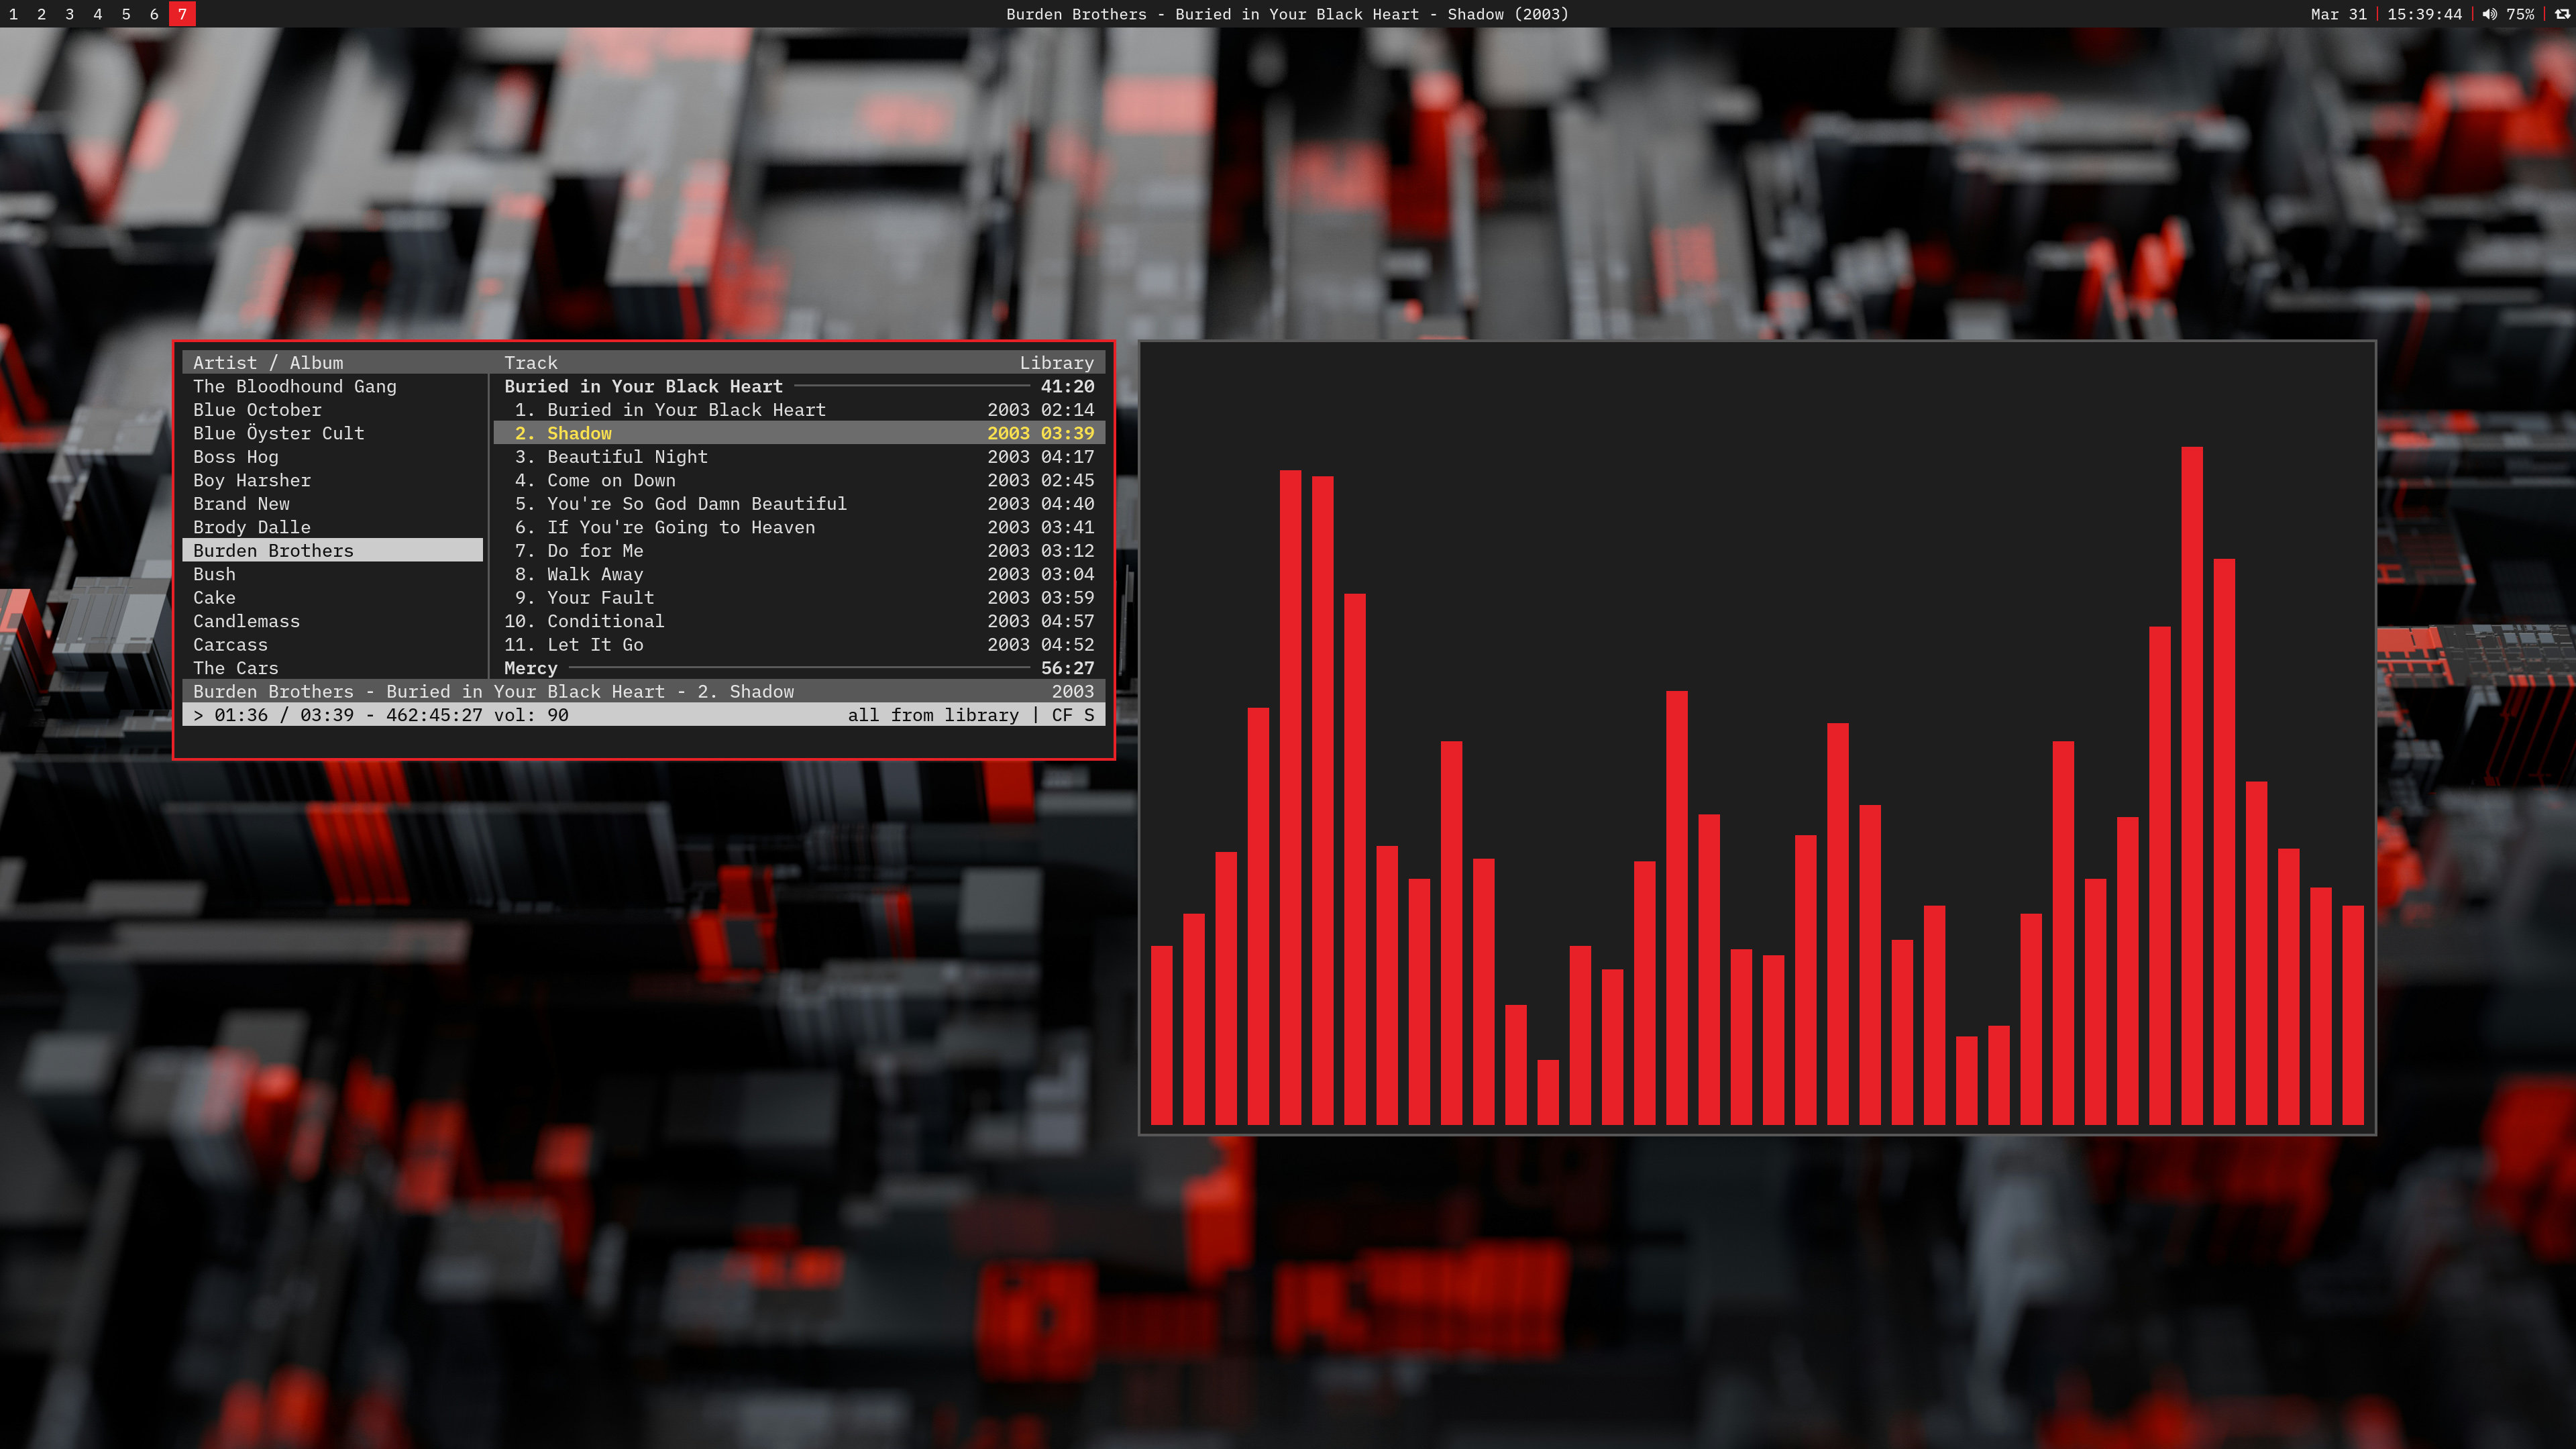
Task: Select track 4 Come on Down
Action: click(799, 480)
